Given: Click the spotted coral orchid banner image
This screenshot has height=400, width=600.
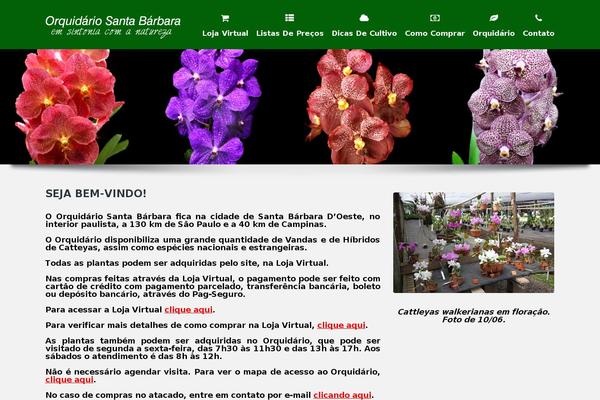Looking at the screenshot, I should pos(360,107).
